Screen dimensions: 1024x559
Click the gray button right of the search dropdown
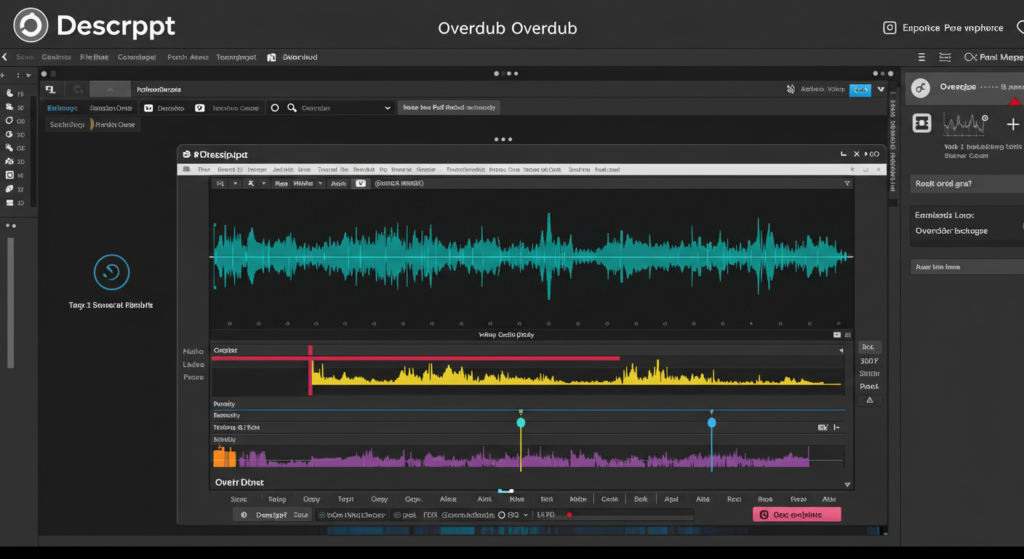(449, 108)
